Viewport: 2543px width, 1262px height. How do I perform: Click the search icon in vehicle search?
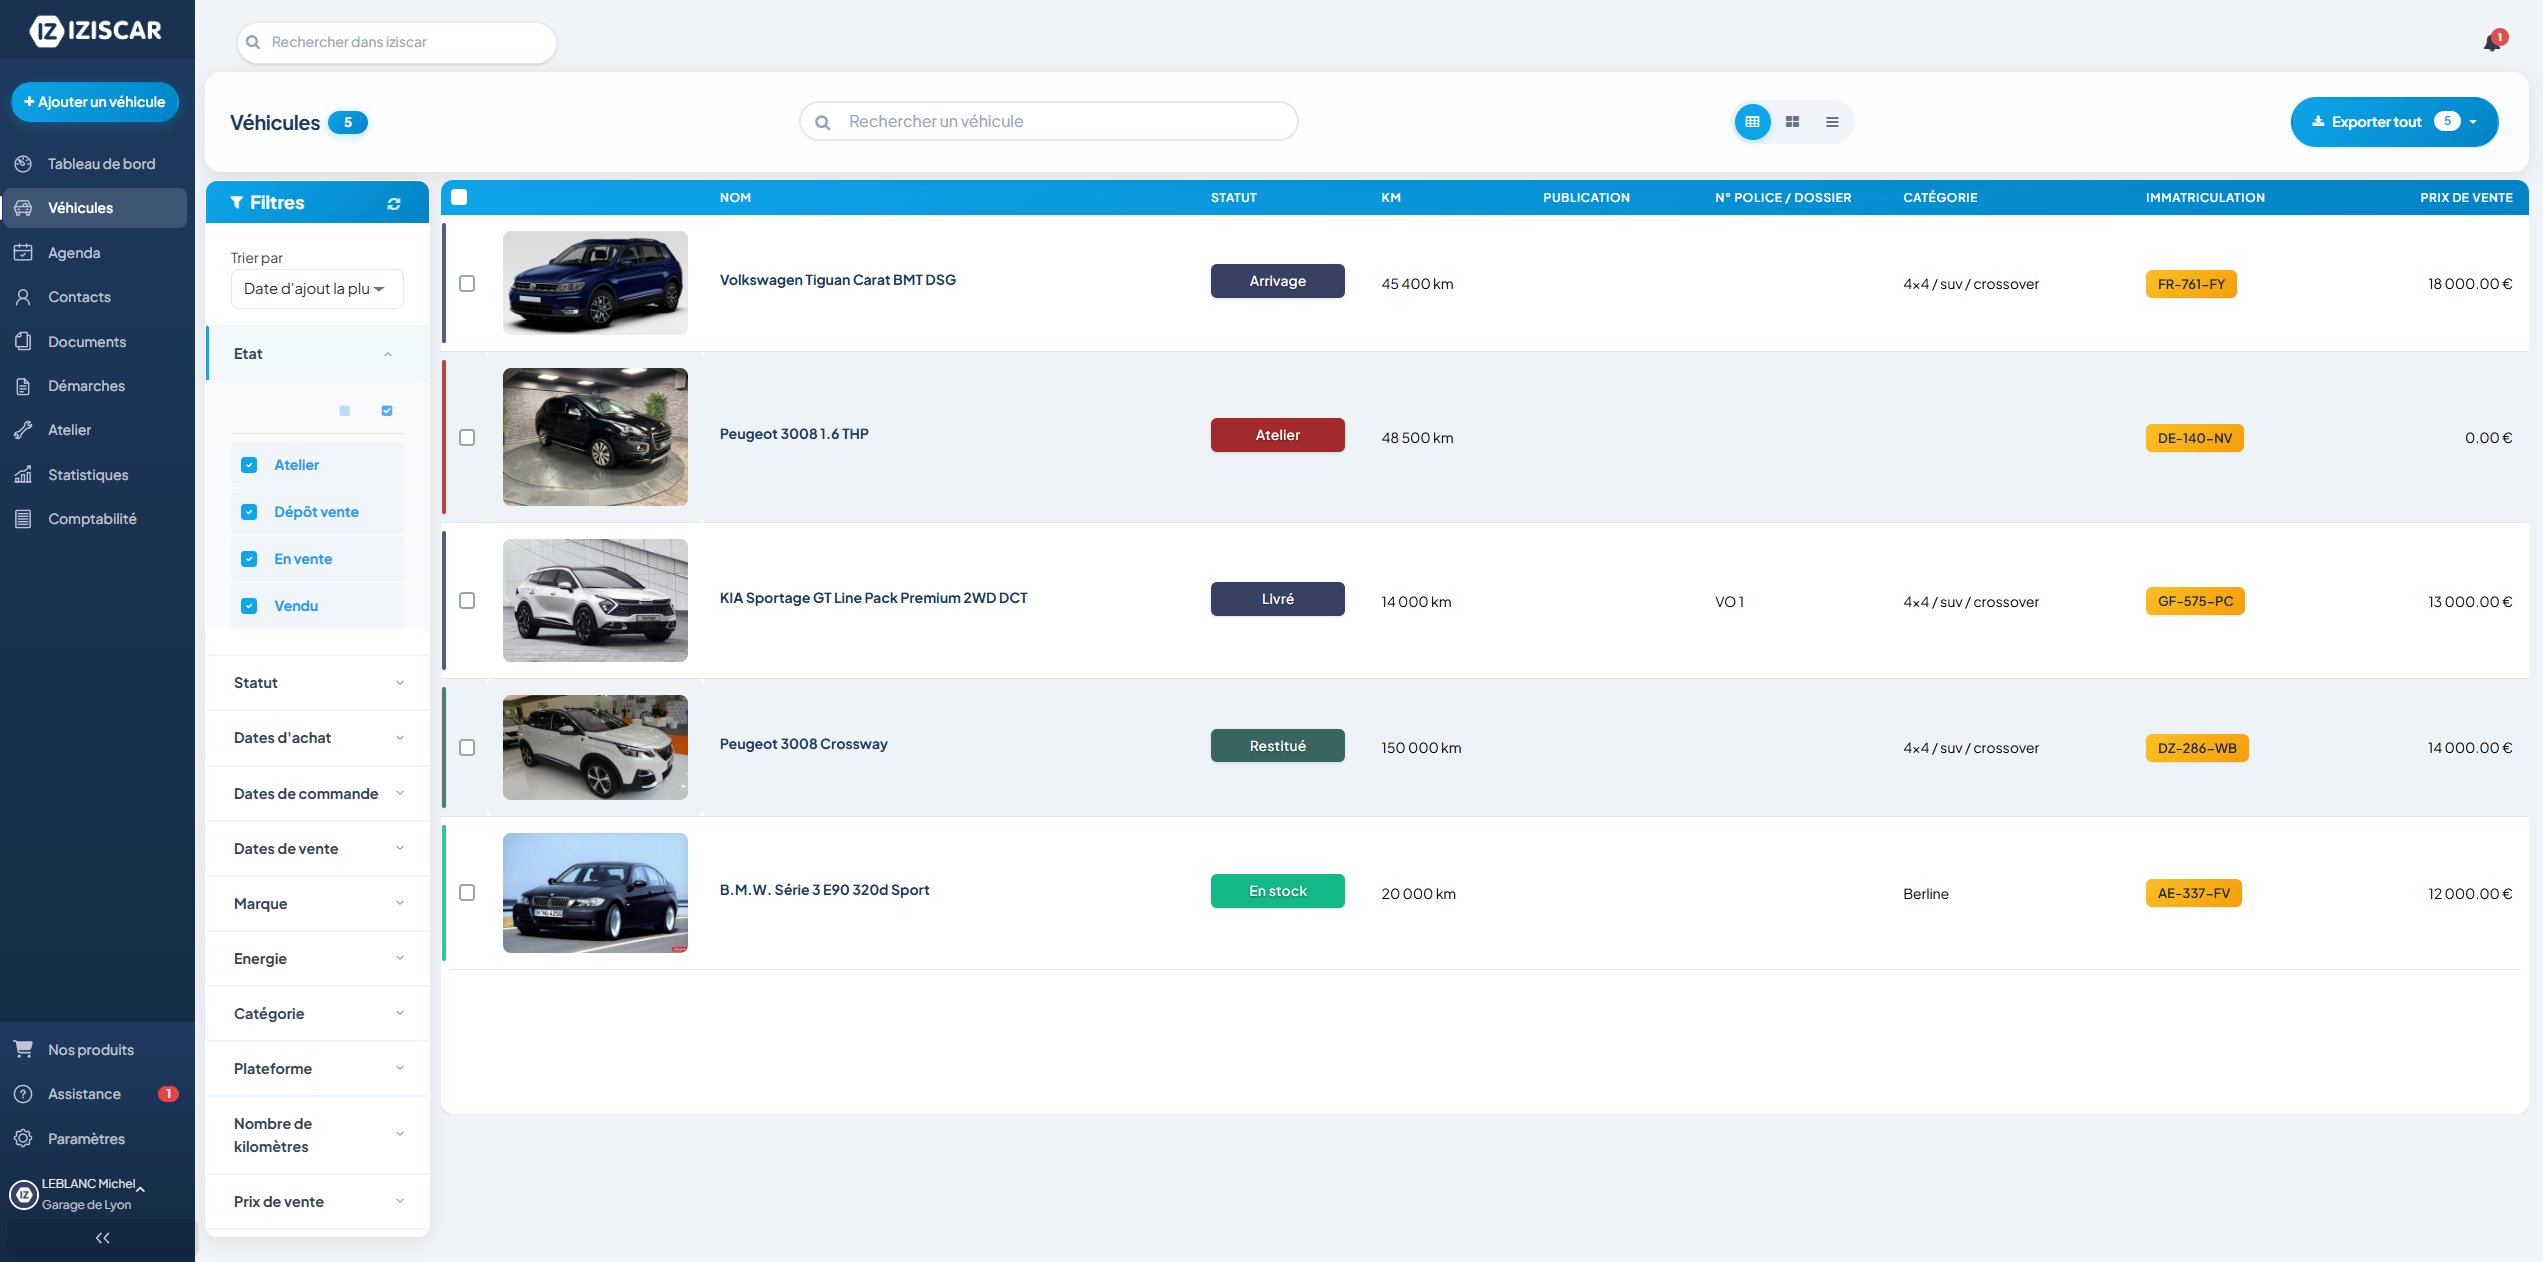(x=822, y=122)
